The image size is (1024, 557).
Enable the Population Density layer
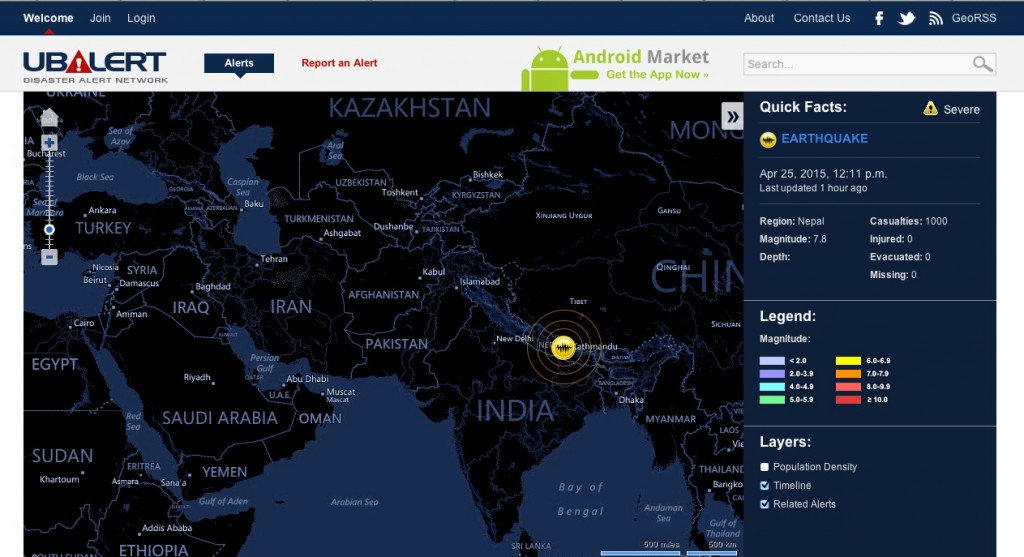(765, 467)
